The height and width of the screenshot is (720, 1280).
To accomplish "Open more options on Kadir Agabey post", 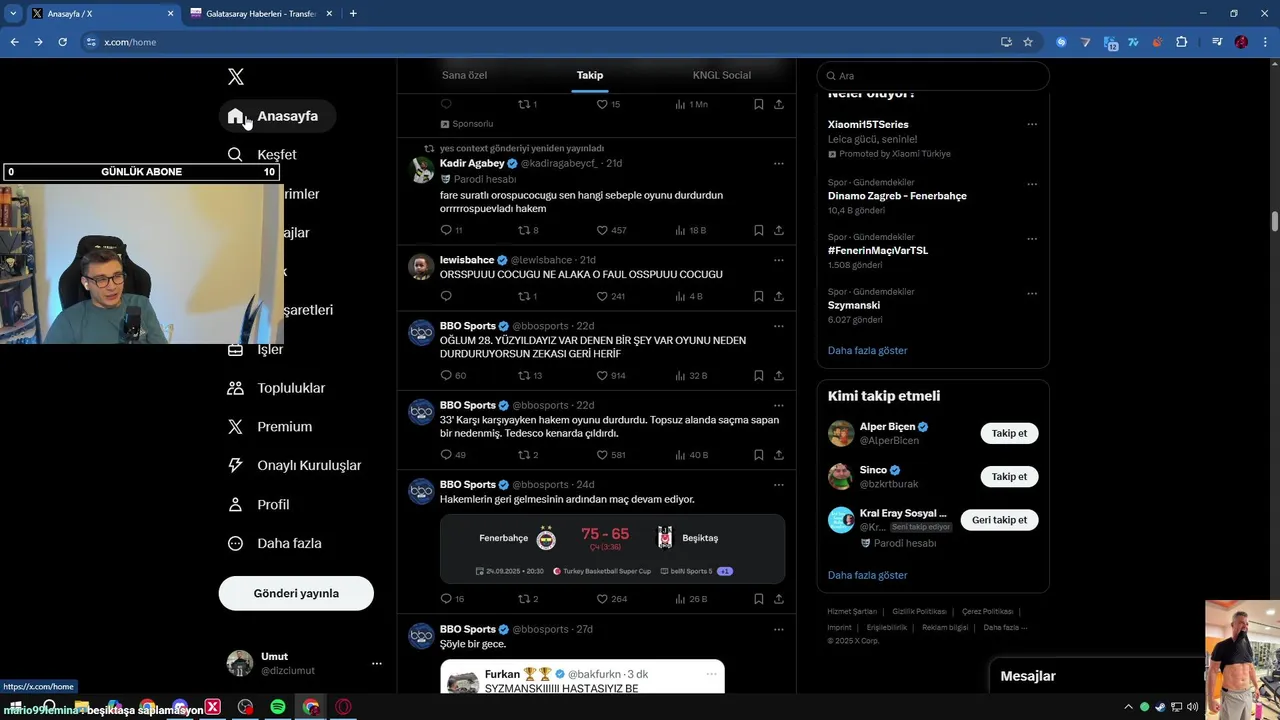I will 779,163.
